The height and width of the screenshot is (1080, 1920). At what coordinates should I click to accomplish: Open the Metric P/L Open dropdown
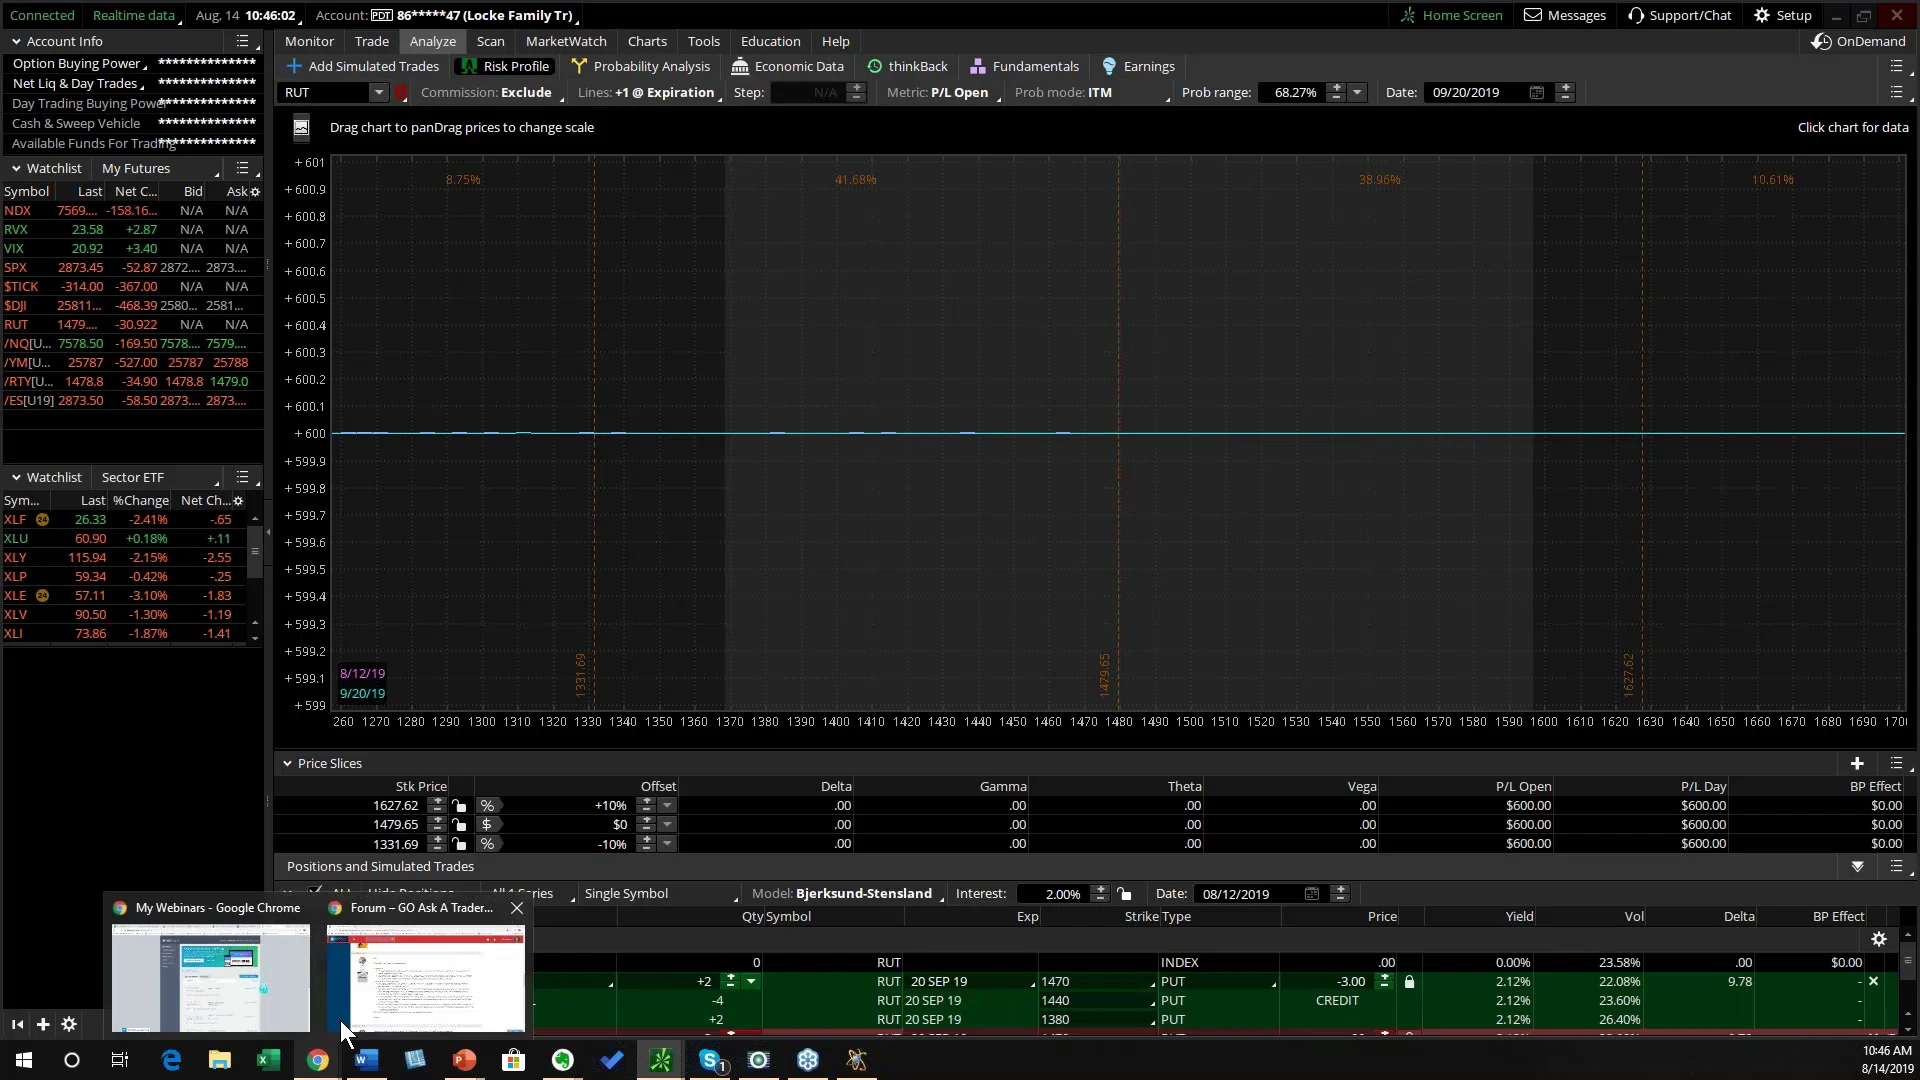point(944,92)
